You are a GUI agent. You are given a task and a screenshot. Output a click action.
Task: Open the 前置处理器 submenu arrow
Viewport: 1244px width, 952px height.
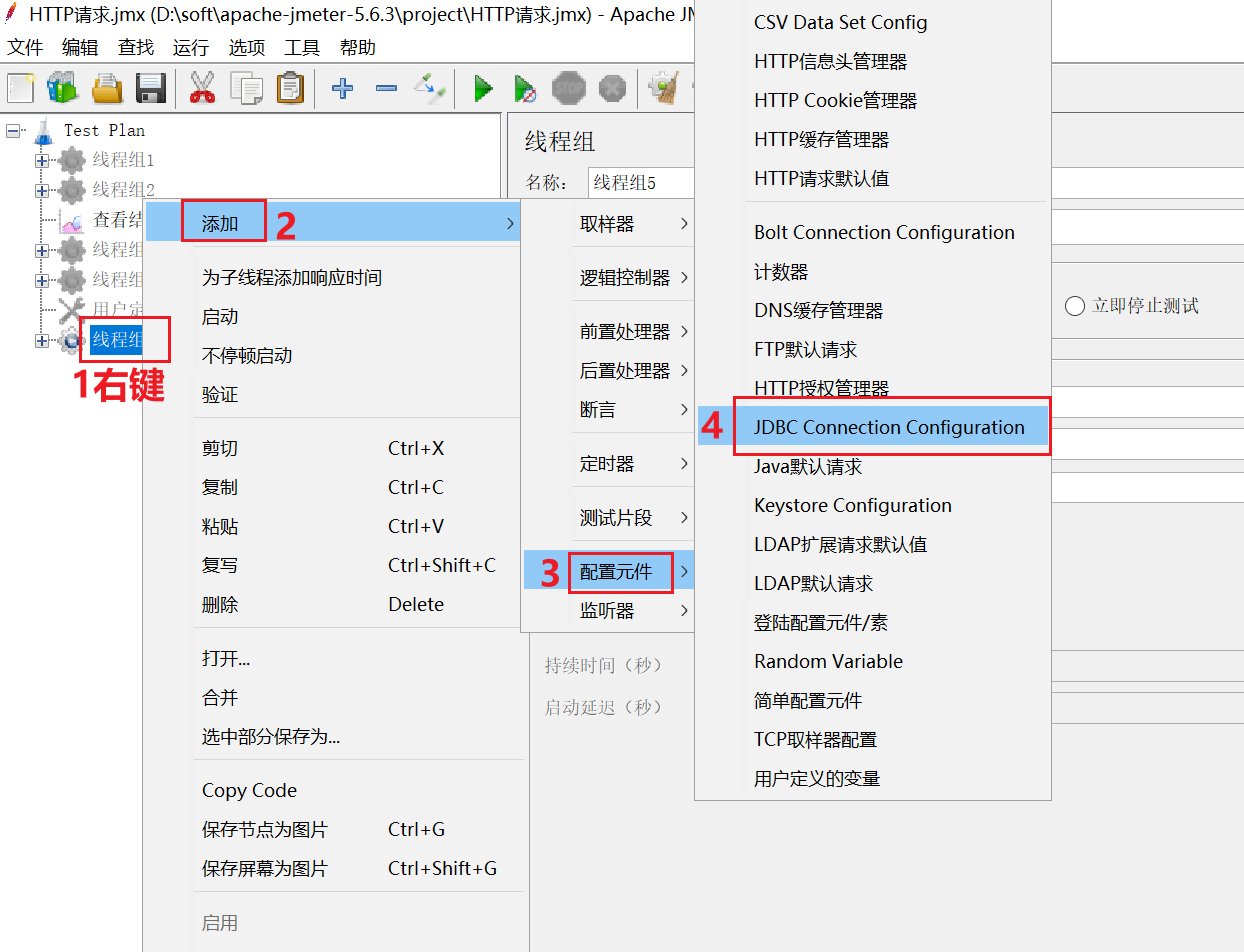coord(684,331)
